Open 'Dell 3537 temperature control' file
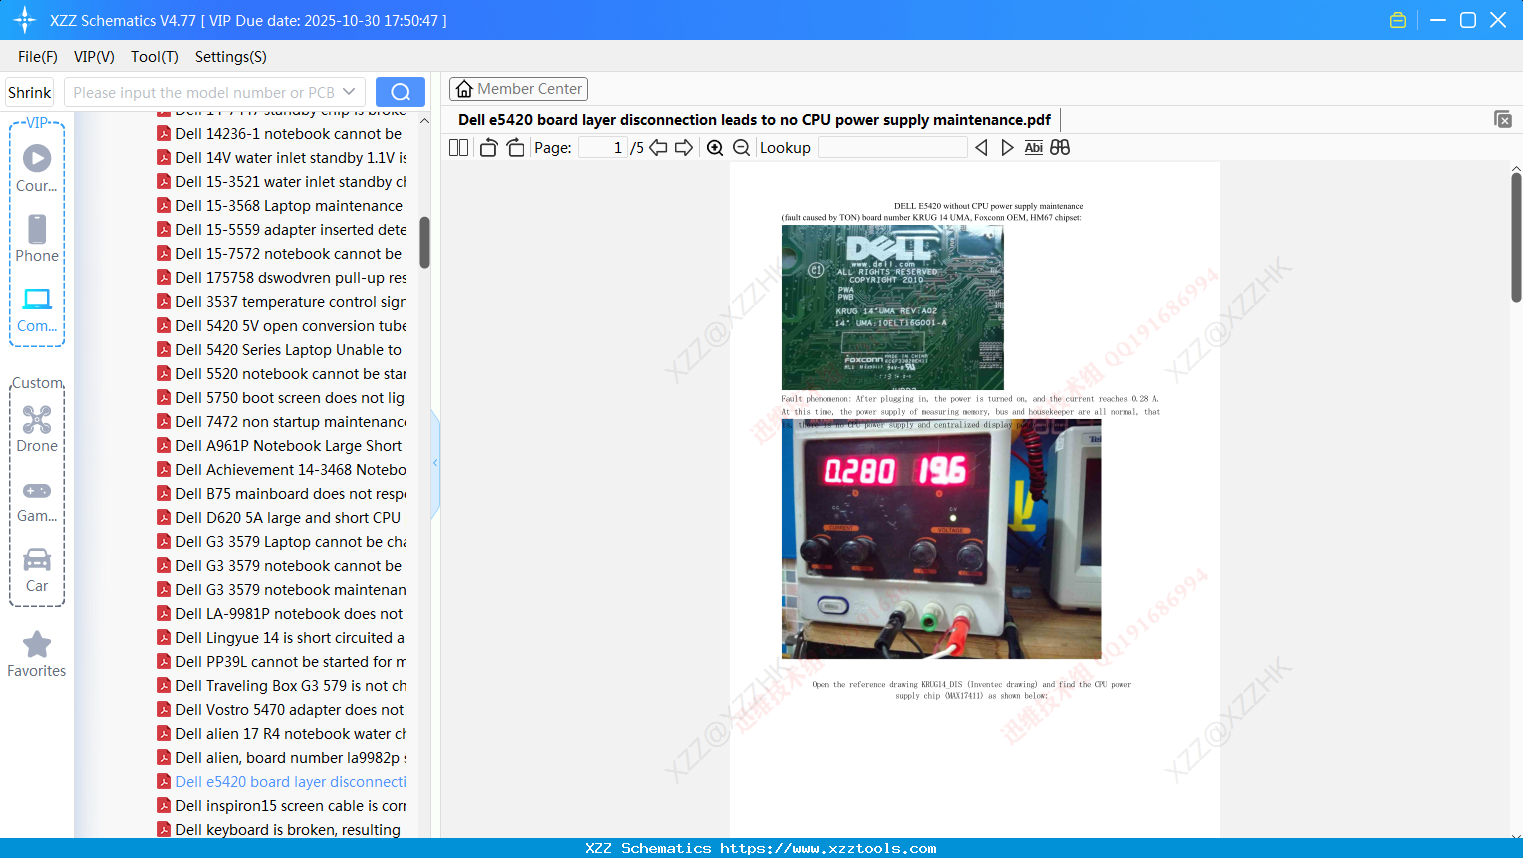This screenshot has height=858, width=1523. [x=281, y=302]
